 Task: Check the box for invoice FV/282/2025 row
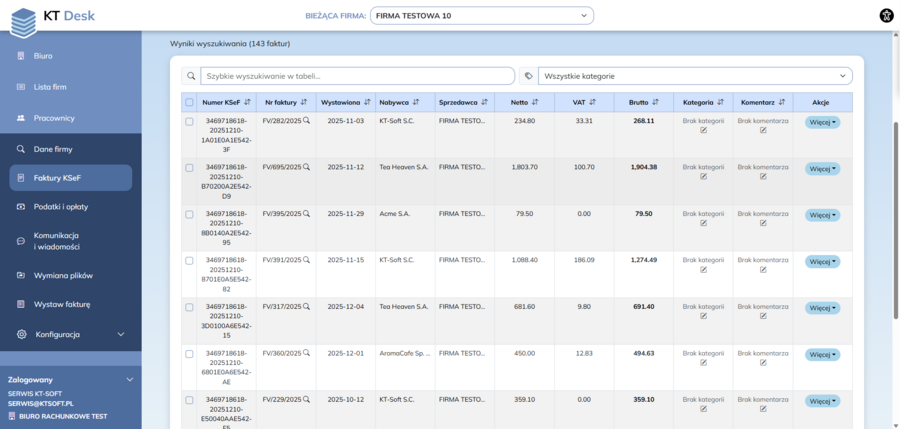(x=189, y=121)
